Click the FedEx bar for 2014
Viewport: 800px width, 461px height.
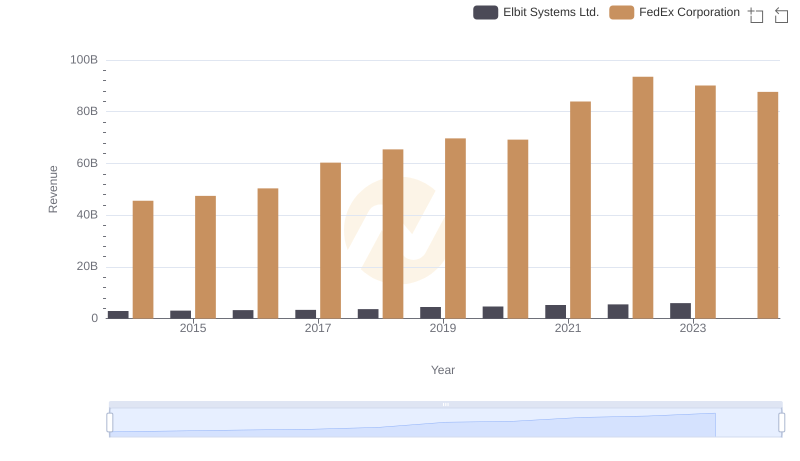point(143,260)
